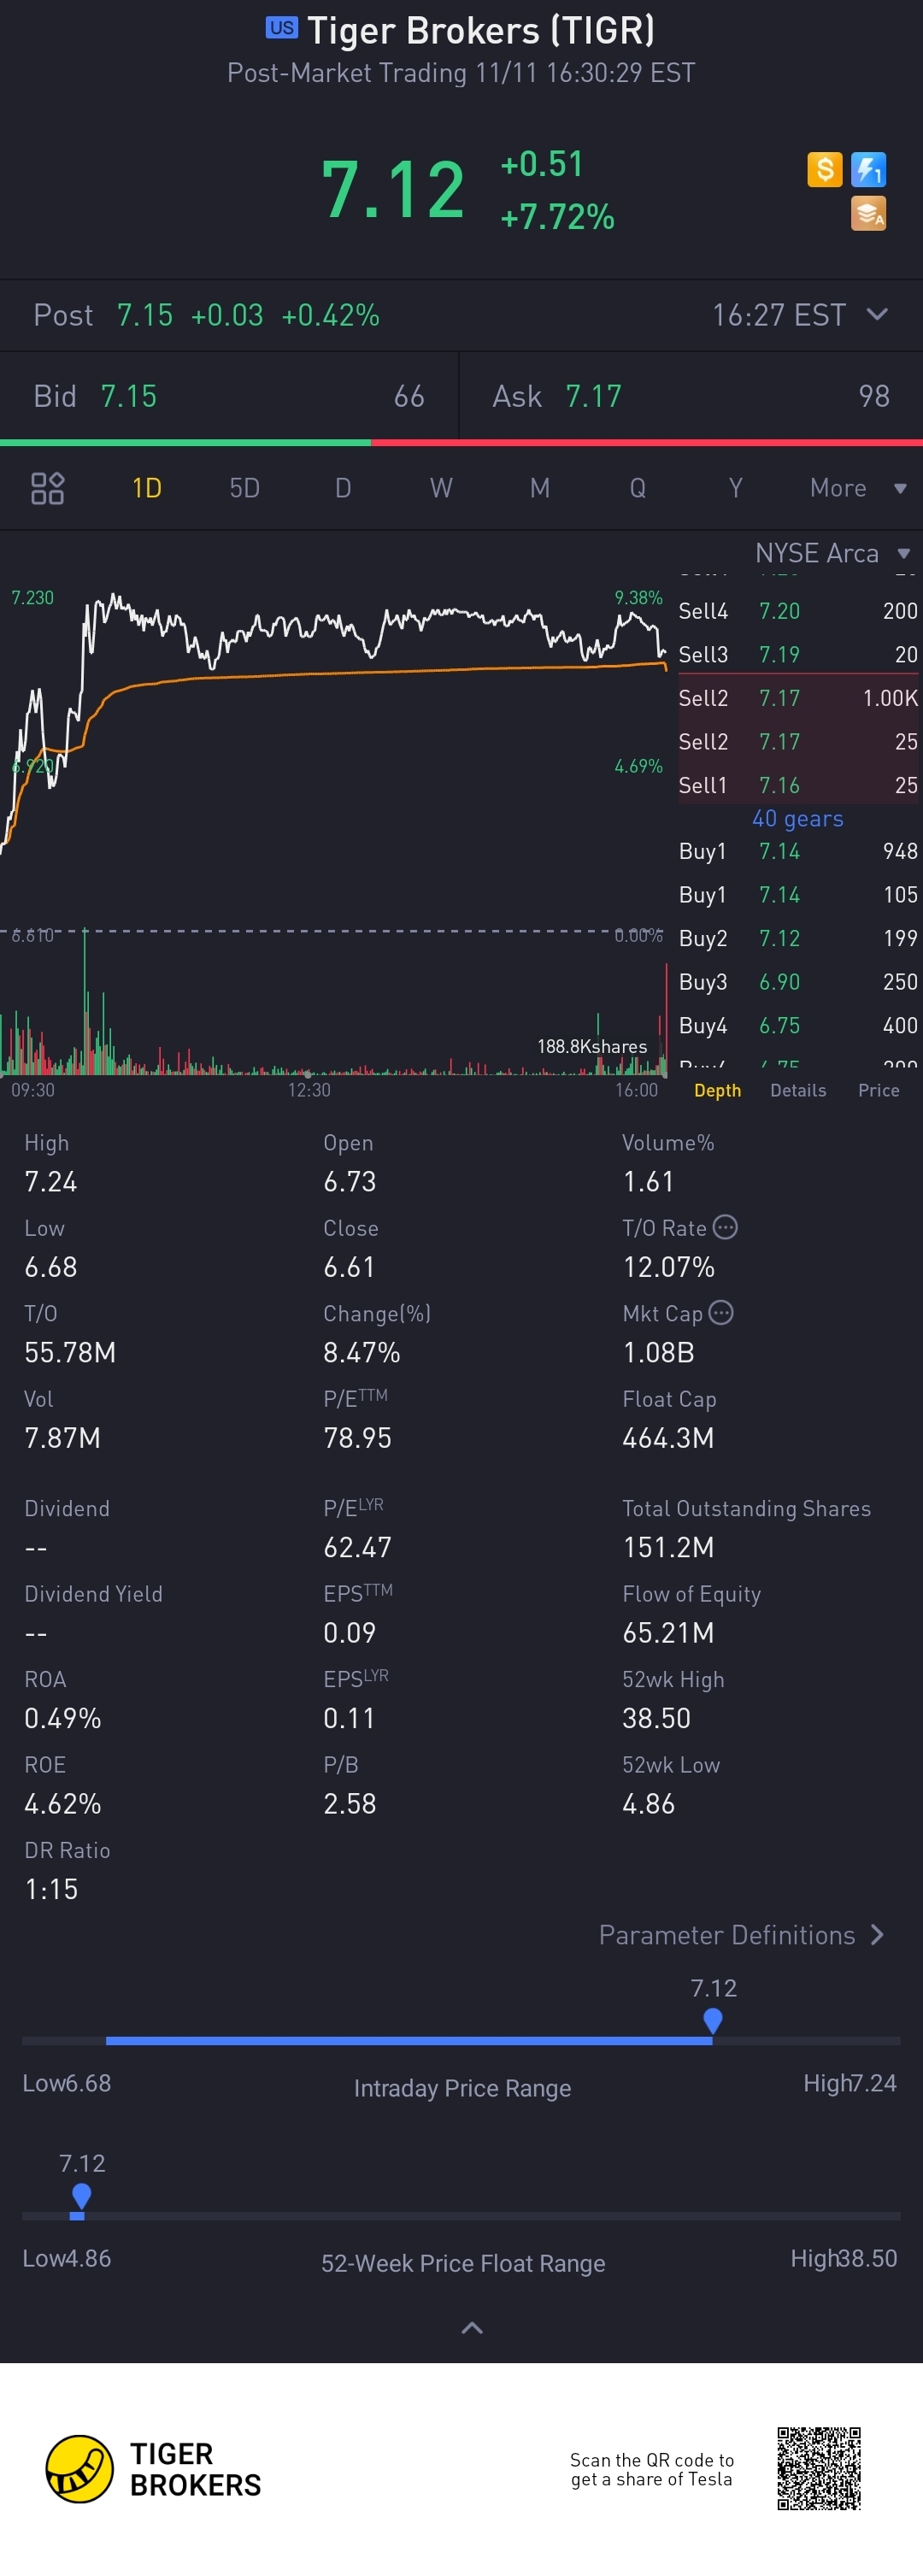This screenshot has width=923, height=2576.
Task: Tap the Open value 6.73
Action: [x=350, y=1181]
